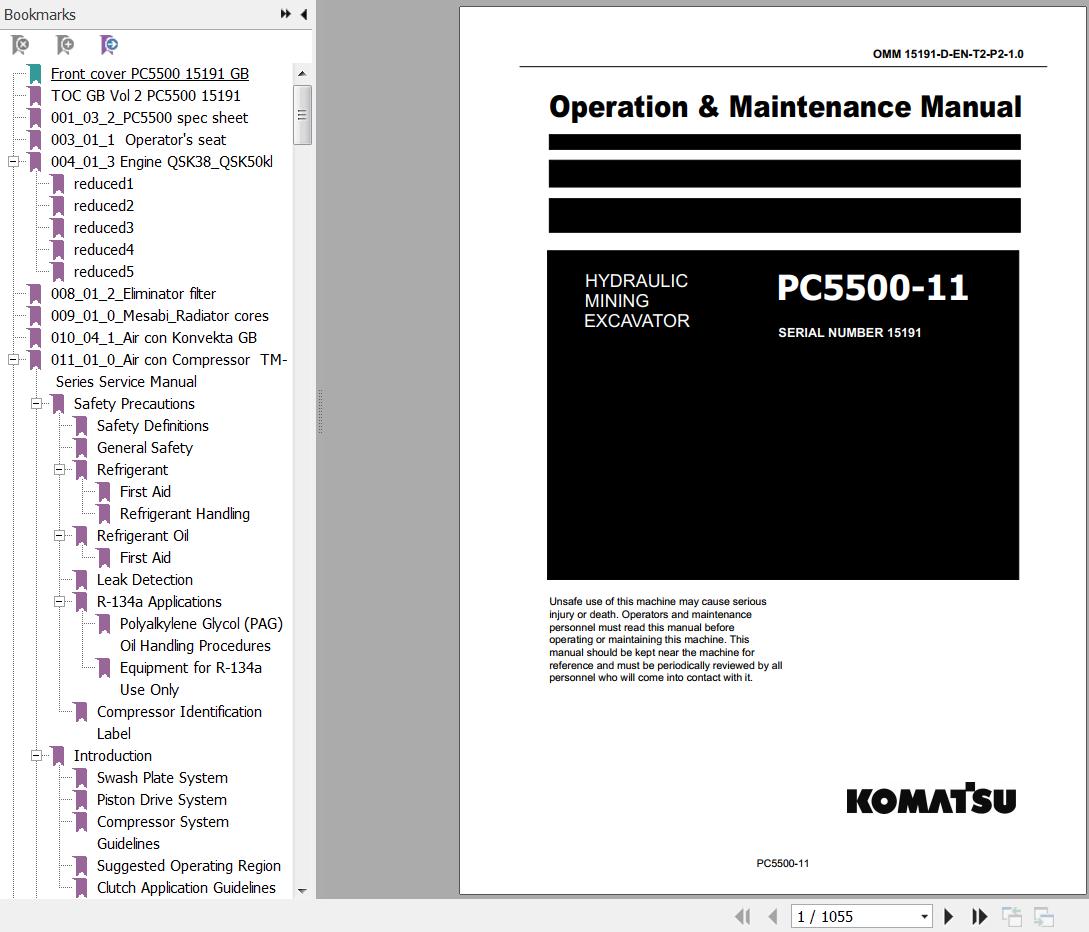Image resolution: width=1089 pixels, height=932 pixels.
Task: Jump to the last page of the document
Action: tap(979, 917)
